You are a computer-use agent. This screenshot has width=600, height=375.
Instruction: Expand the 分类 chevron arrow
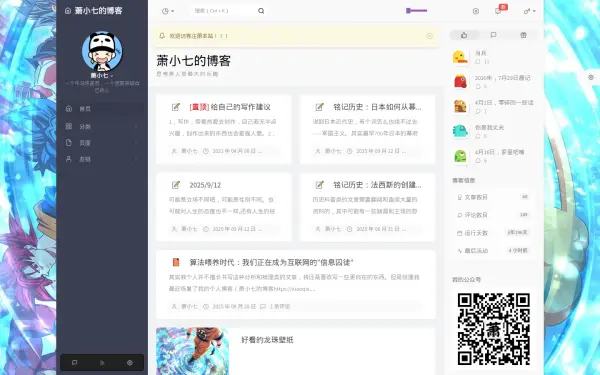[x=135, y=126]
